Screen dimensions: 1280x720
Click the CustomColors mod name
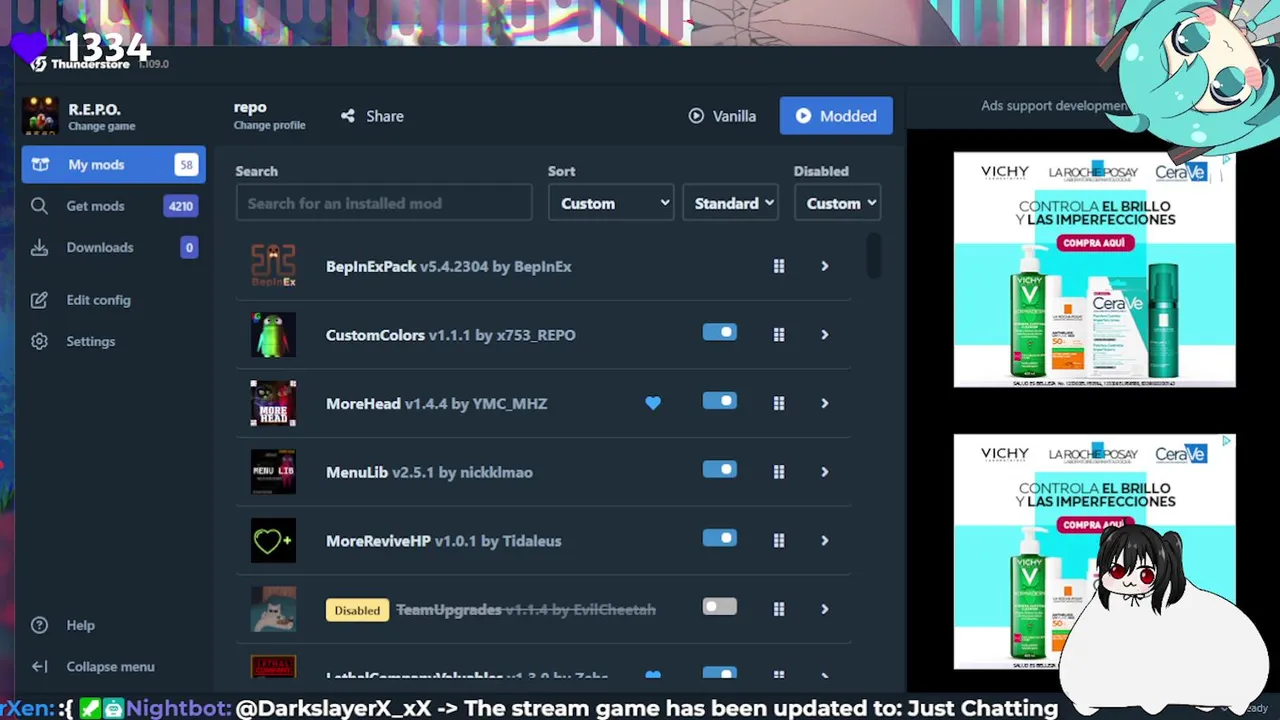[375, 335]
